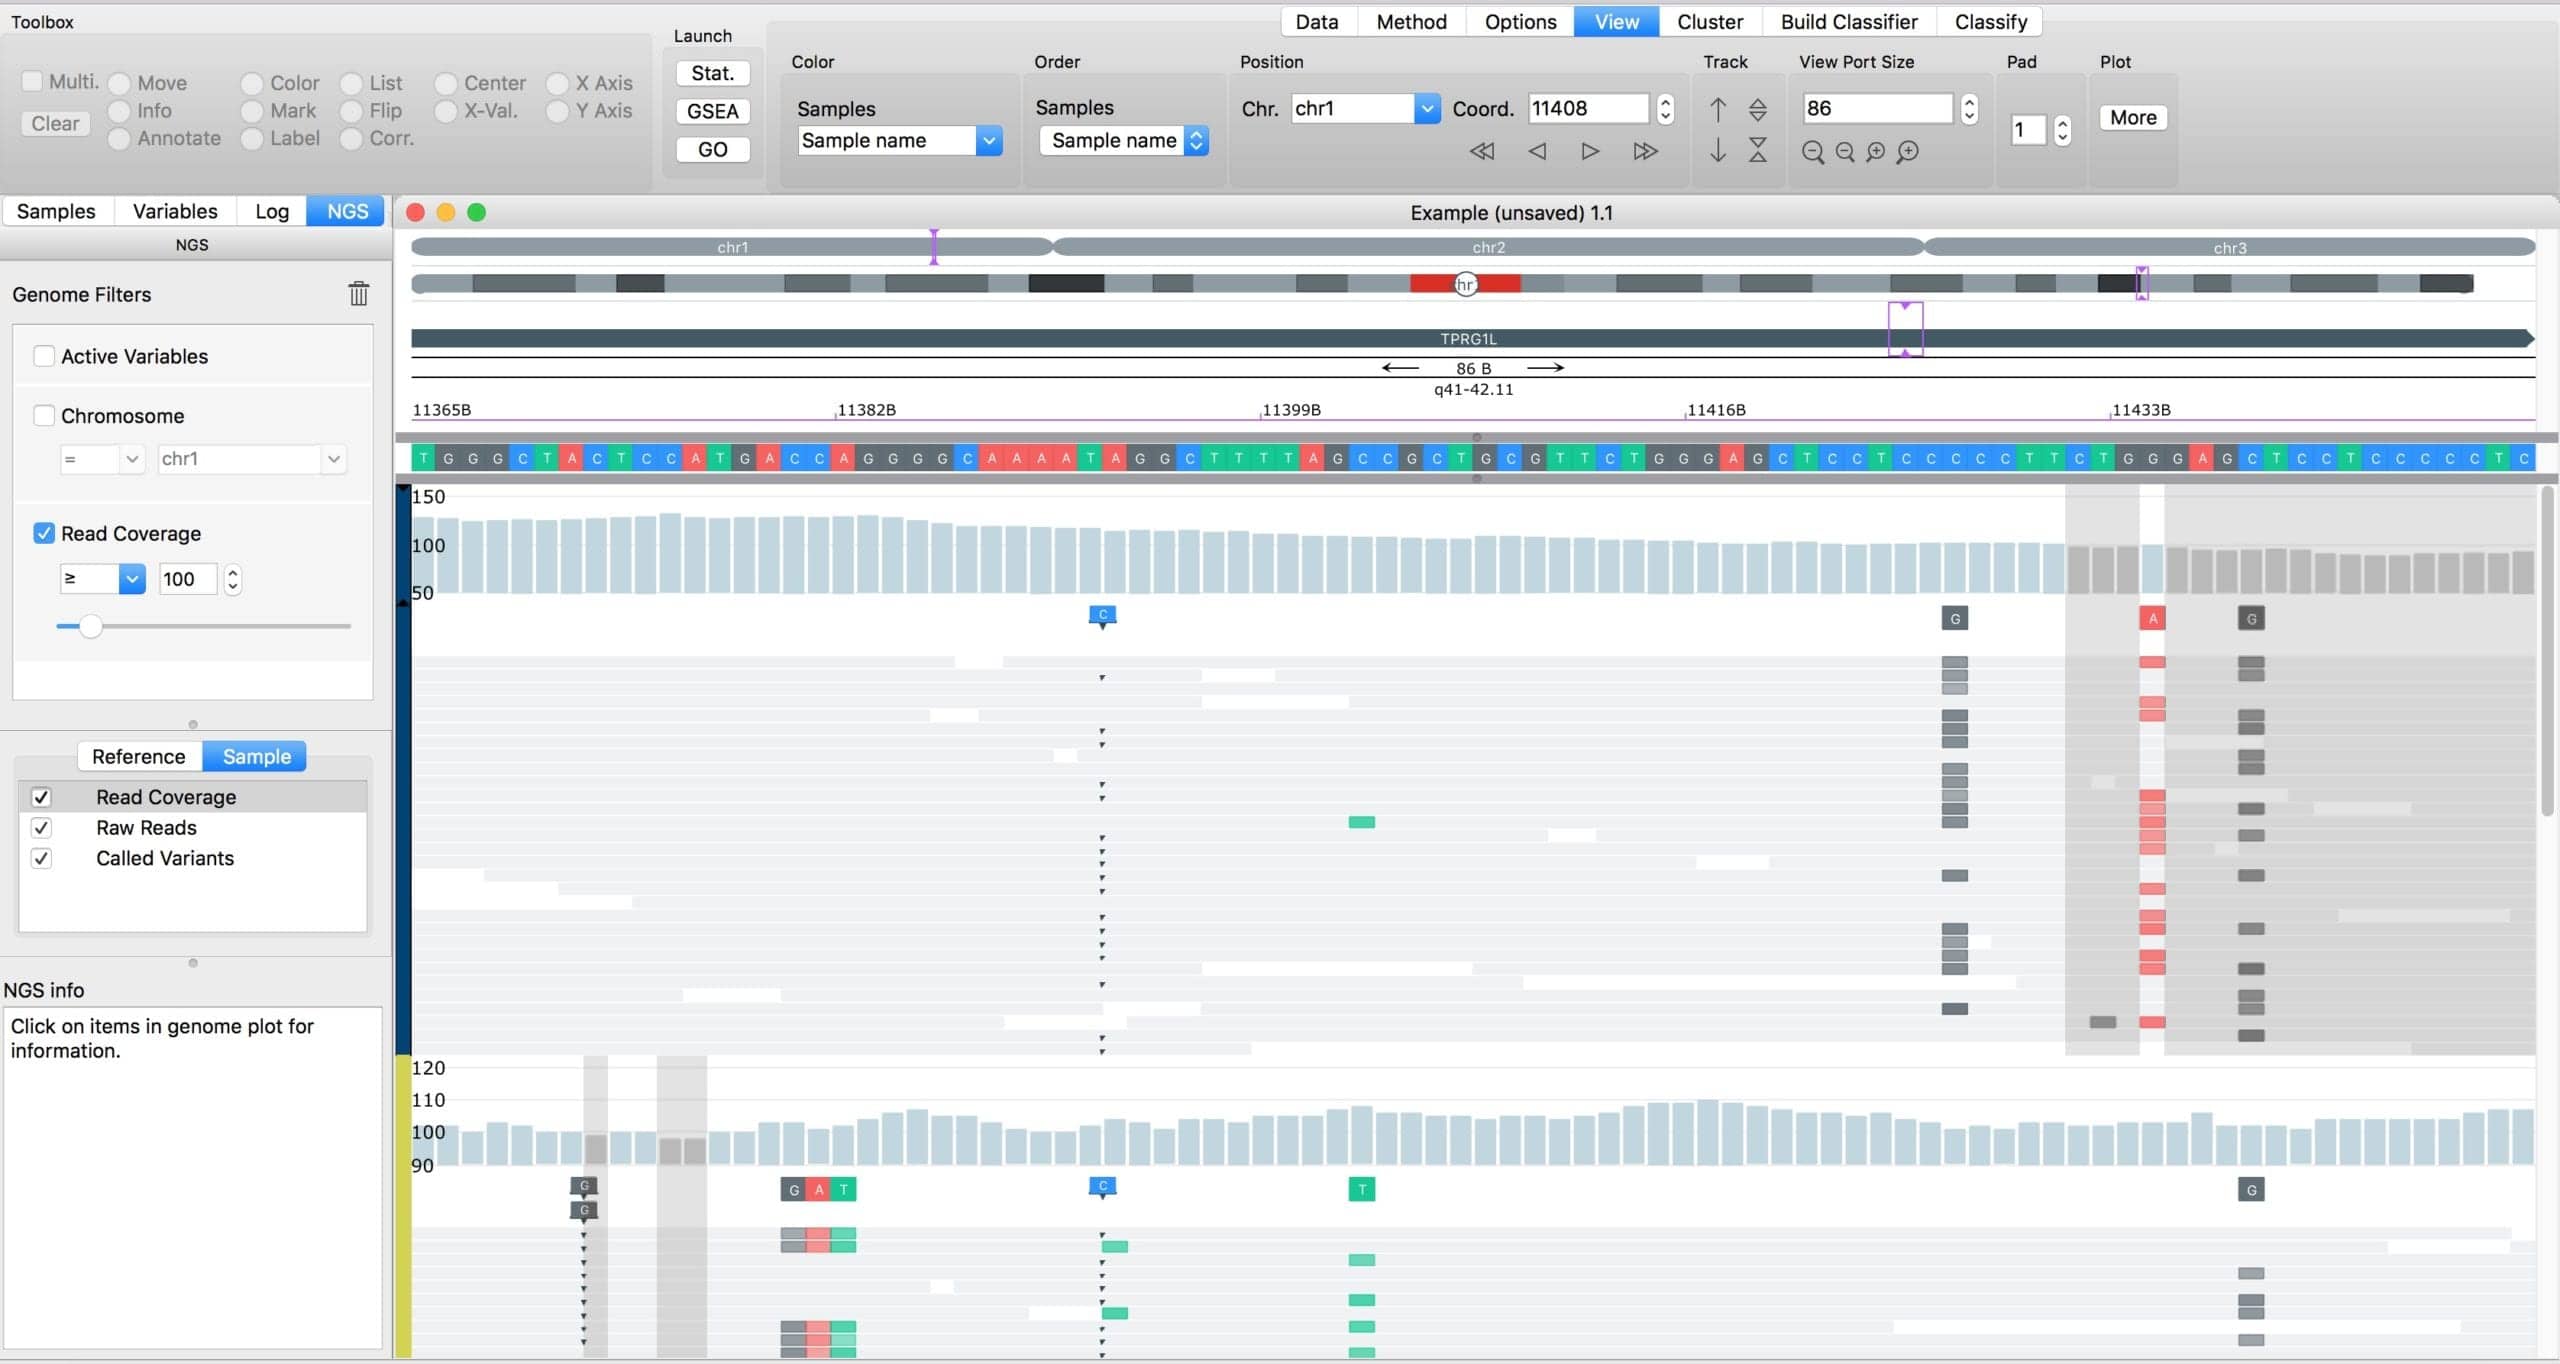Open the Chr. chromosome dropdown
Viewport: 2560px width, 1364px height.
tap(1426, 108)
